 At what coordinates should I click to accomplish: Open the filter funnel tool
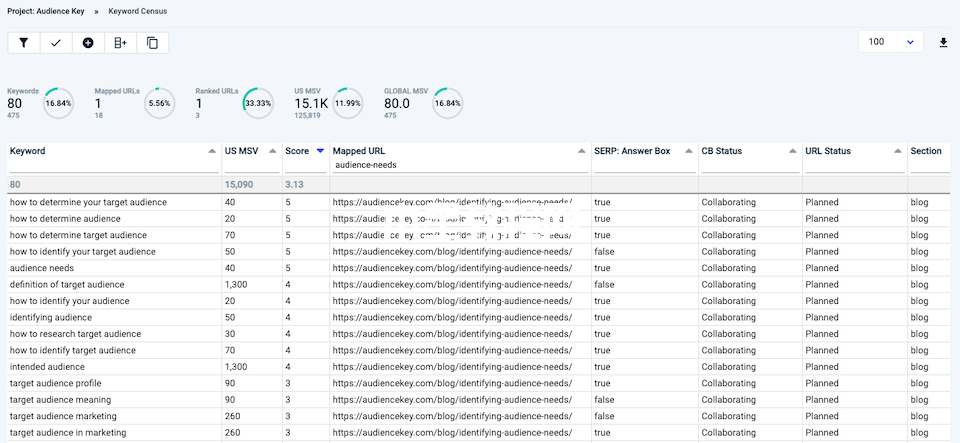24,43
